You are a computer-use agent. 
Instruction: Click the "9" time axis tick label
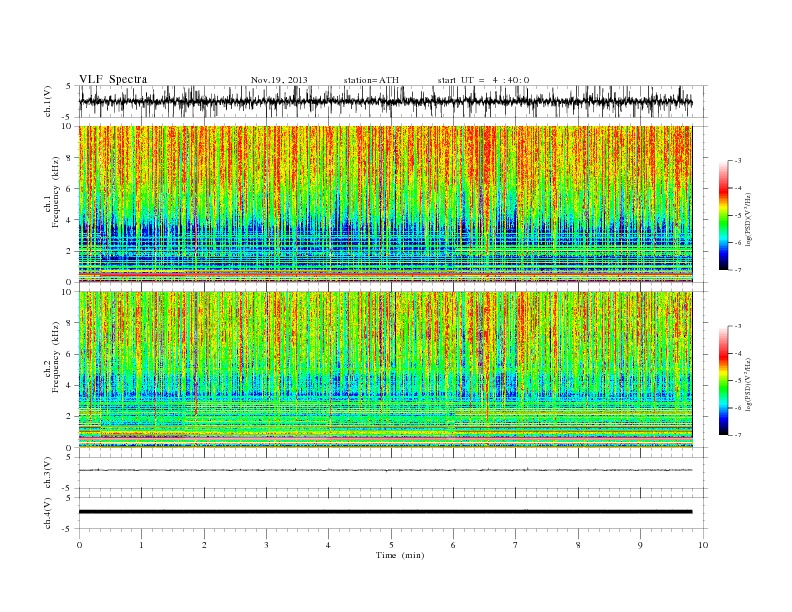tap(640, 545)
